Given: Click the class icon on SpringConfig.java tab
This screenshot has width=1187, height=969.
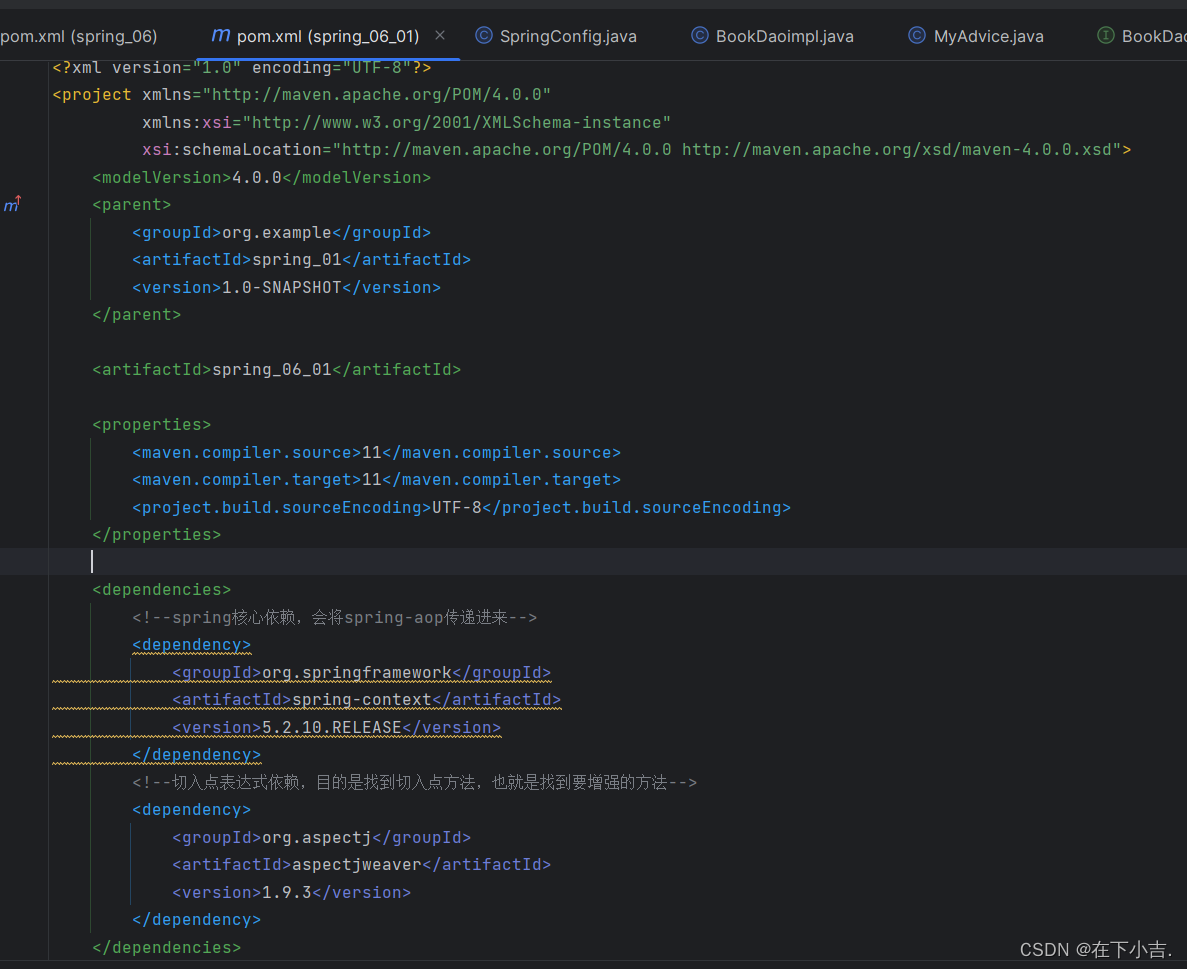Looking at the screenshot, I should coord(484,36).
